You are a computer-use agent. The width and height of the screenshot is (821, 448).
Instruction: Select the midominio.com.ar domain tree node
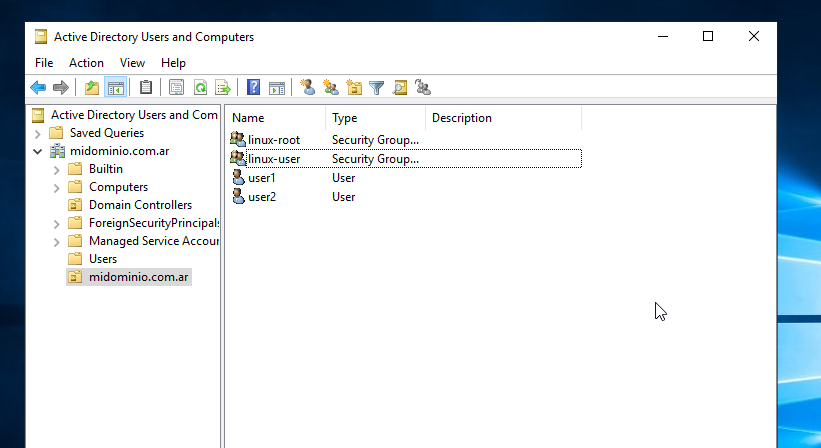point(119,151)
